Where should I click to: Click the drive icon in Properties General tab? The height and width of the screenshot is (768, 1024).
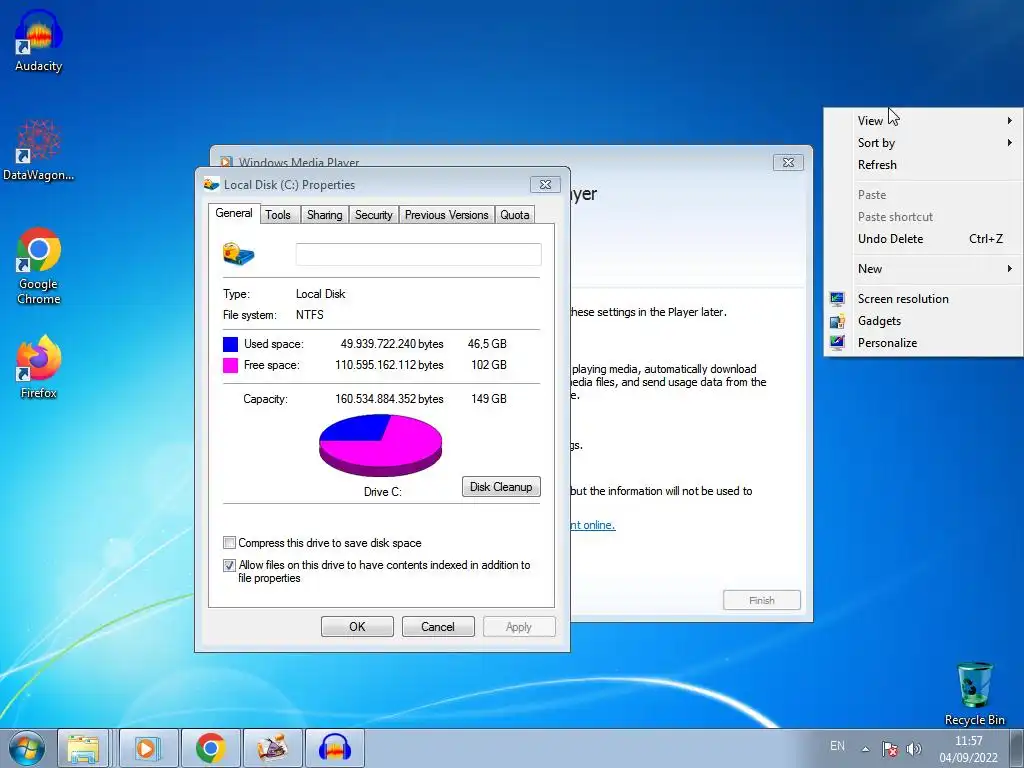[x=238, y=253]
